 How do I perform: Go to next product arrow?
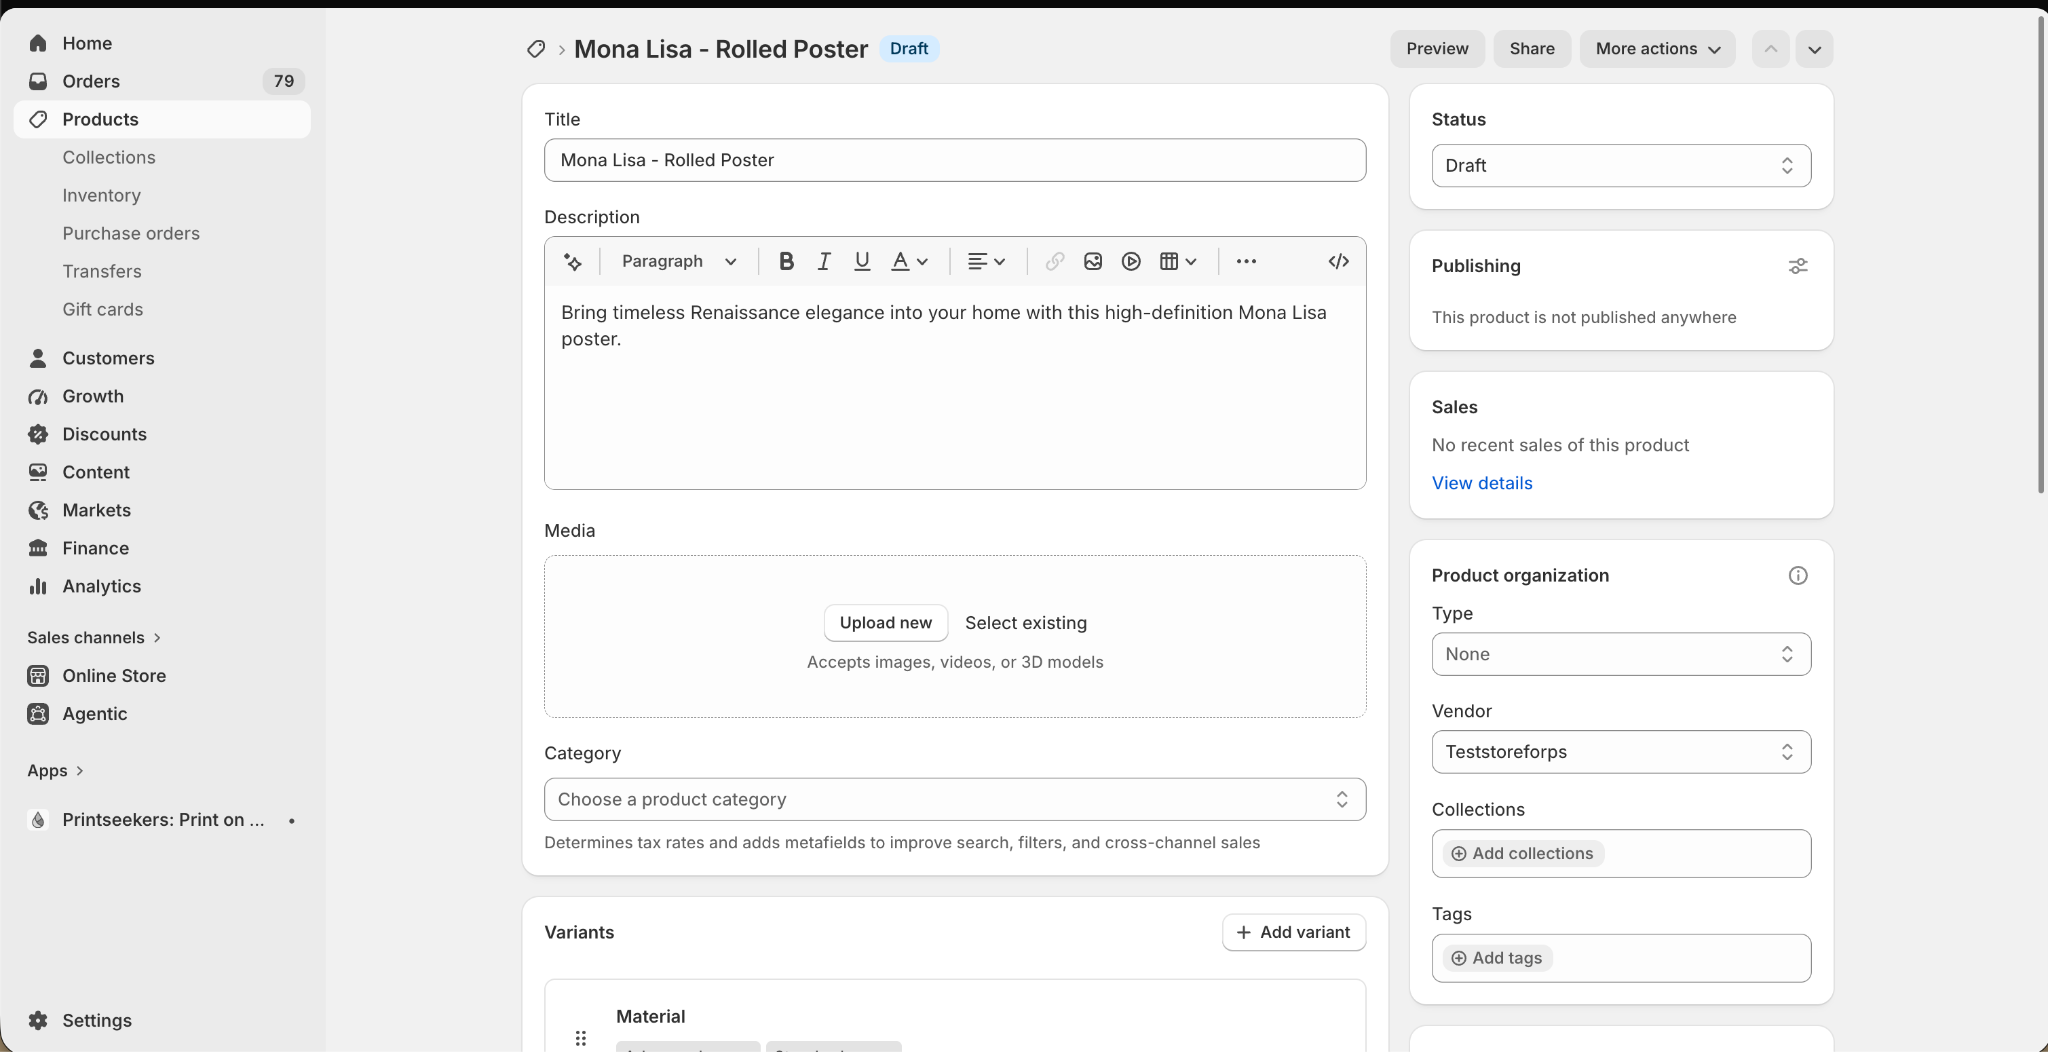click(1814, 49)
